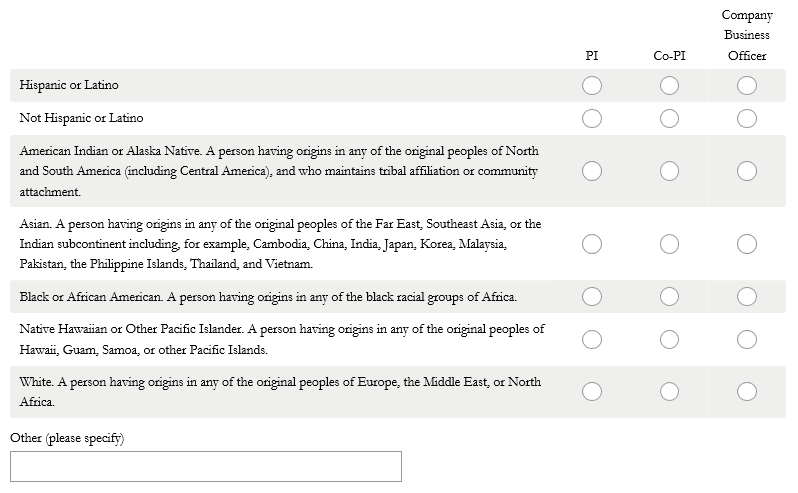Select Company Business Officer for Asian
The height and width of the screenshot is (493, 798).
tap(746, 244)
